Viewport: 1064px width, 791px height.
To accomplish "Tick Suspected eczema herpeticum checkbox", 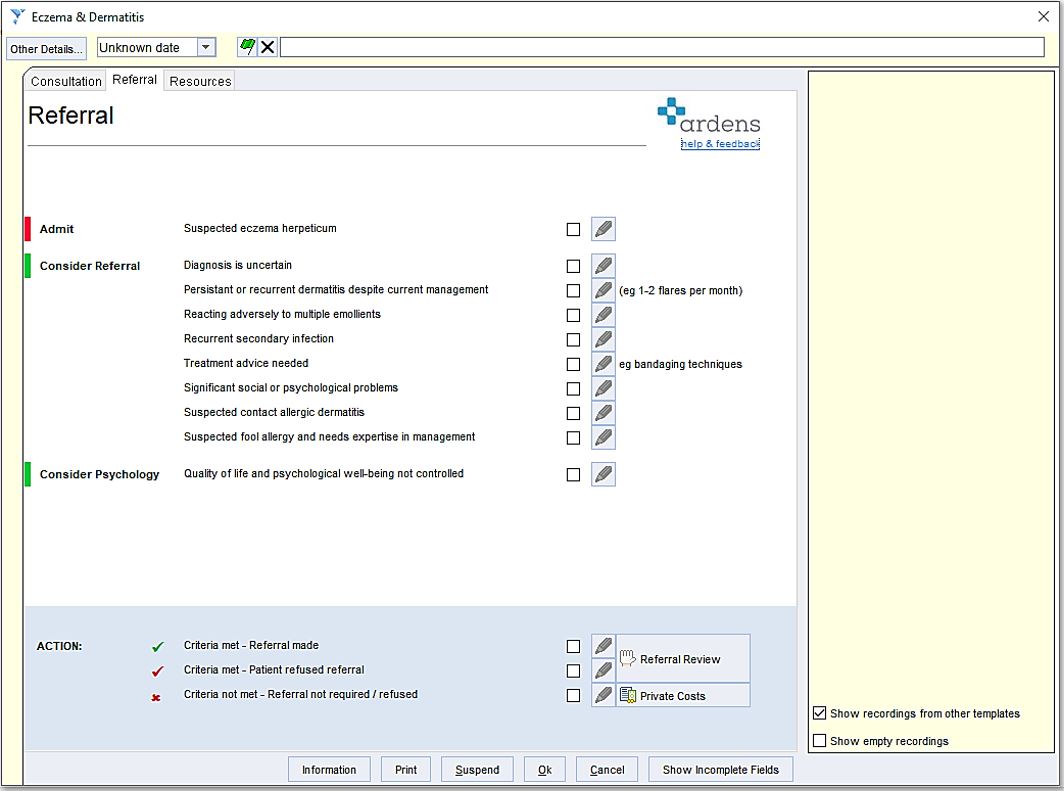I will [x=573, y=229].
